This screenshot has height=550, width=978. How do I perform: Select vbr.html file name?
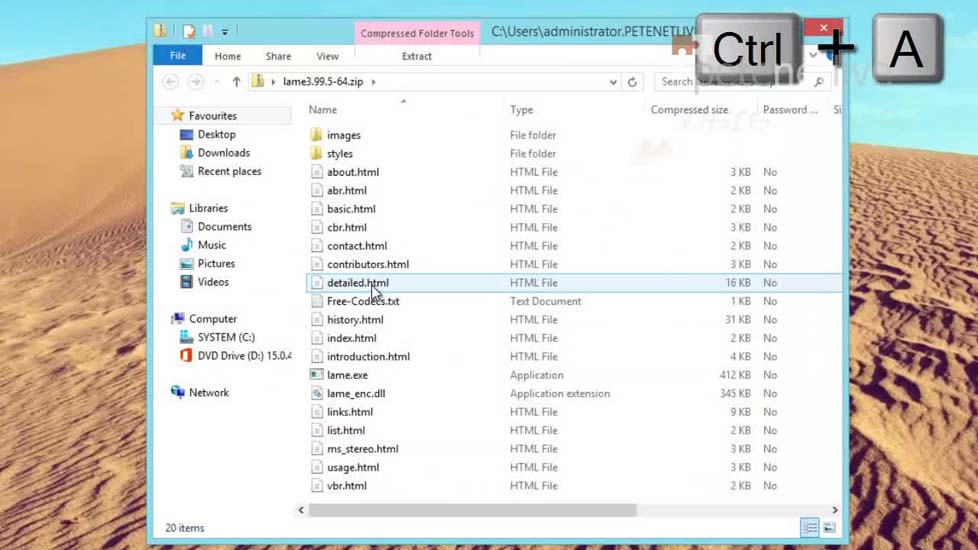[x=347, y=485]
